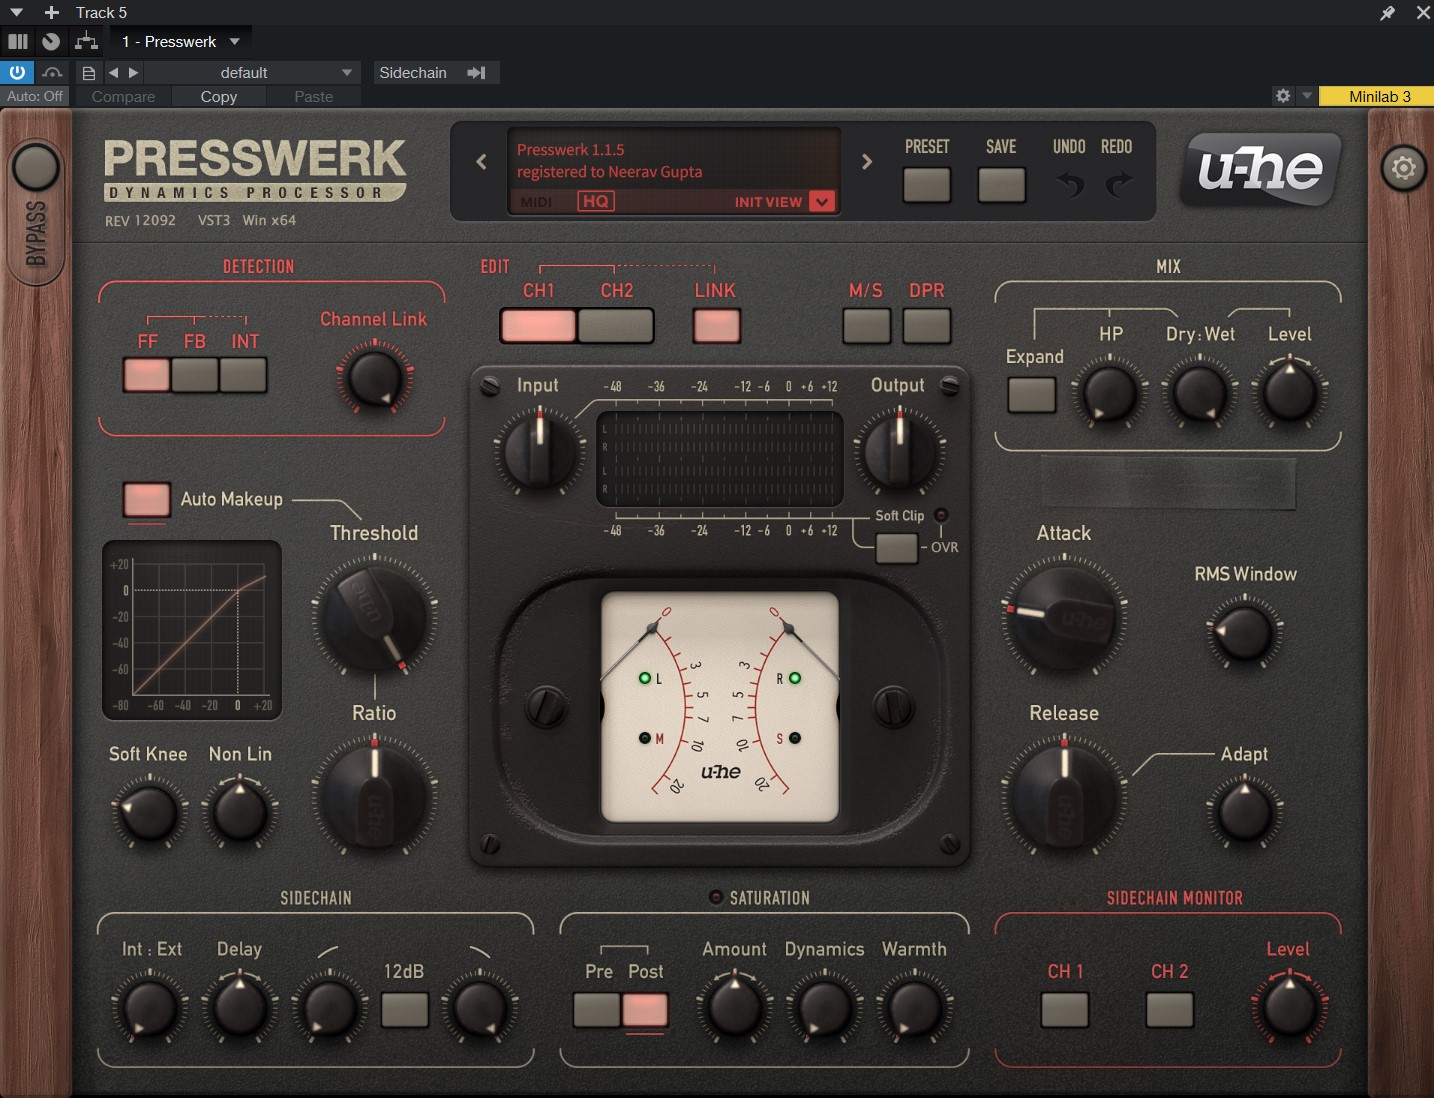Click the automation mode icon beside power
1434x1098 pixels.
[52, 73]
